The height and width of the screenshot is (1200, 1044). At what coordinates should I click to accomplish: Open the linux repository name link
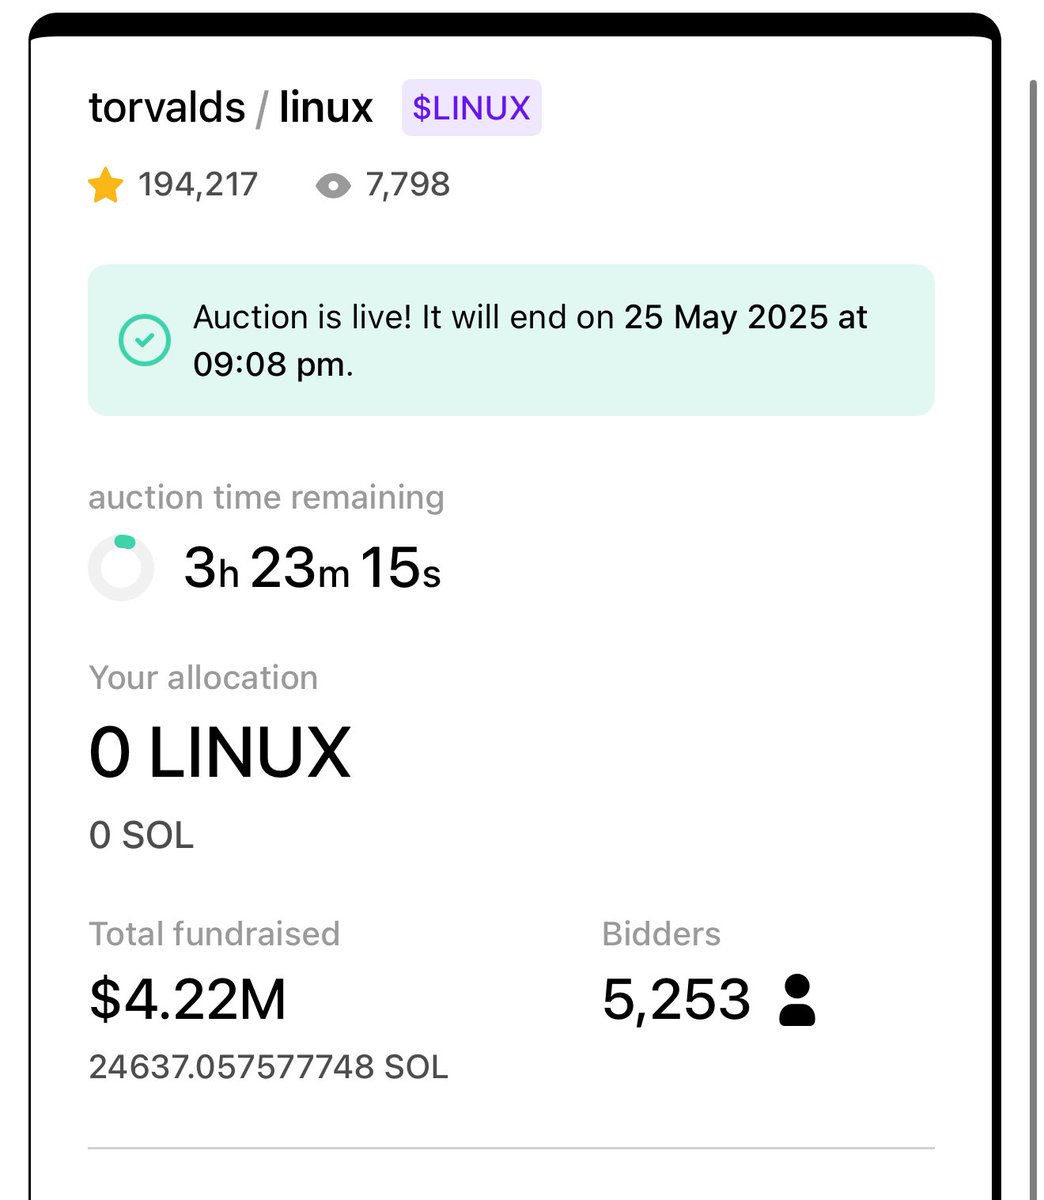point(326,108)
